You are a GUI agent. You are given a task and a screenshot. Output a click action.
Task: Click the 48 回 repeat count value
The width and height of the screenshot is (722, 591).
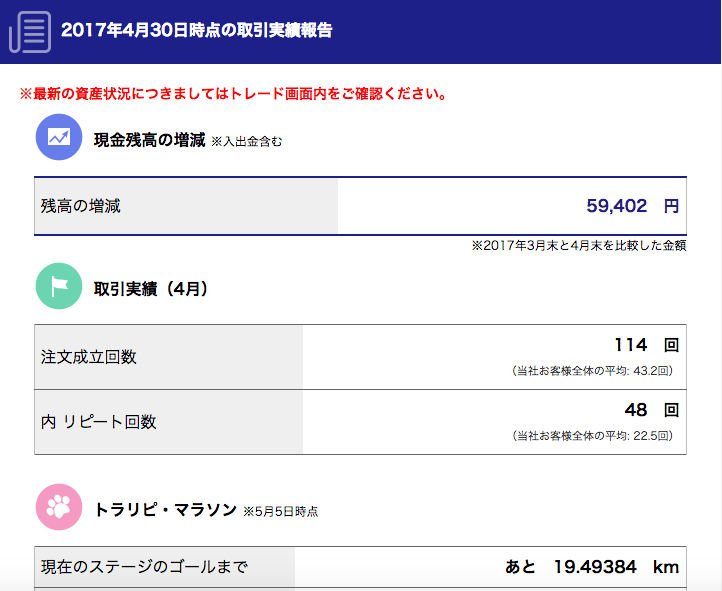click(652, 410)
